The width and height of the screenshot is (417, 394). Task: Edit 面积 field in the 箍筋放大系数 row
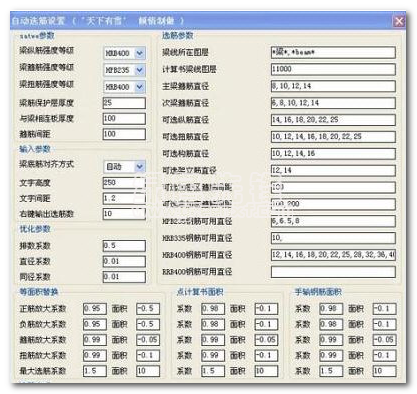tap(148, 340)
